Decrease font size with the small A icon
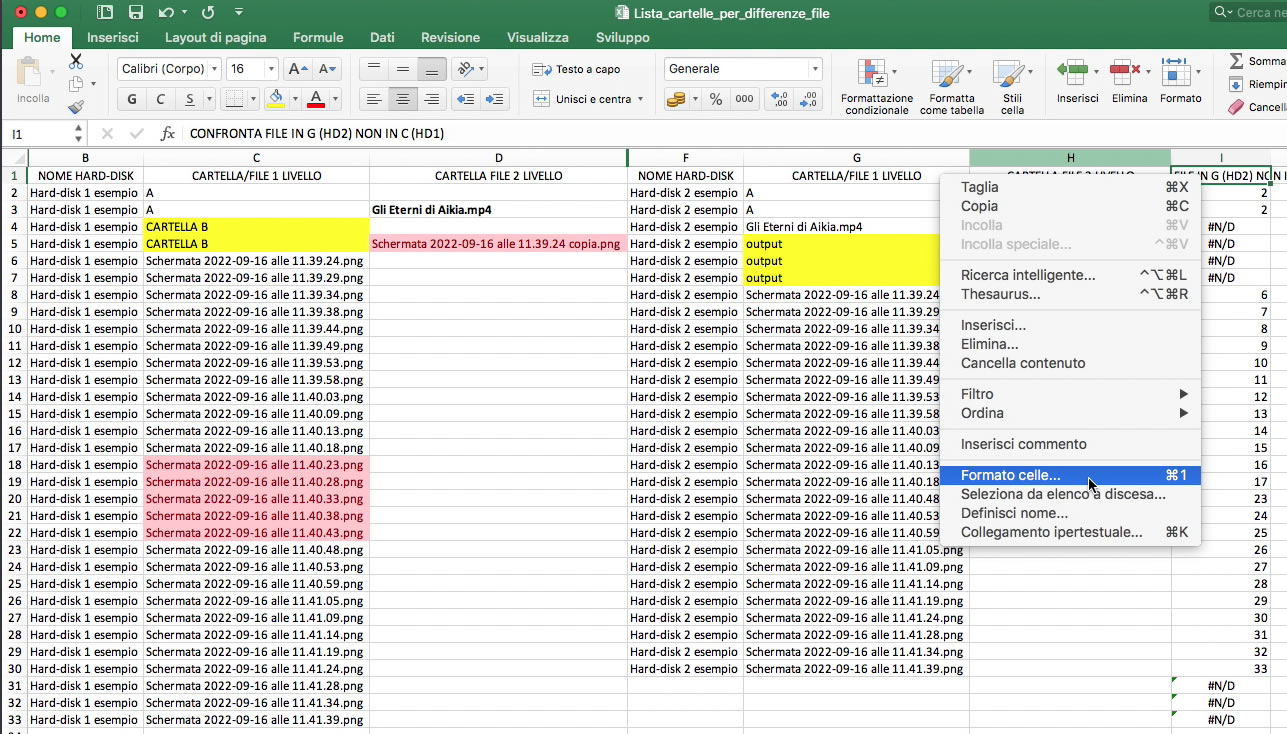1287x734 pixels. click(x=327, y=69)
